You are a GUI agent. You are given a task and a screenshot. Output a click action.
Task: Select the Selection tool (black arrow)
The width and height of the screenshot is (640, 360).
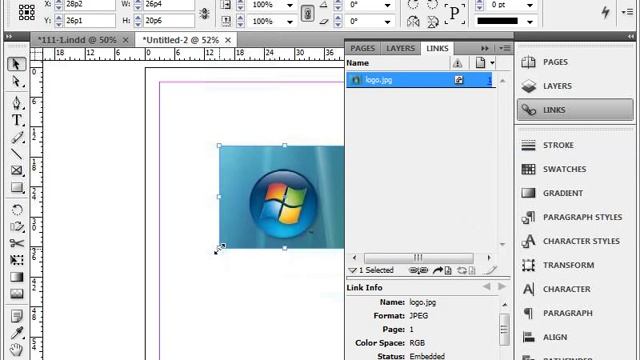pyautogui.click(x=16, y=64)
